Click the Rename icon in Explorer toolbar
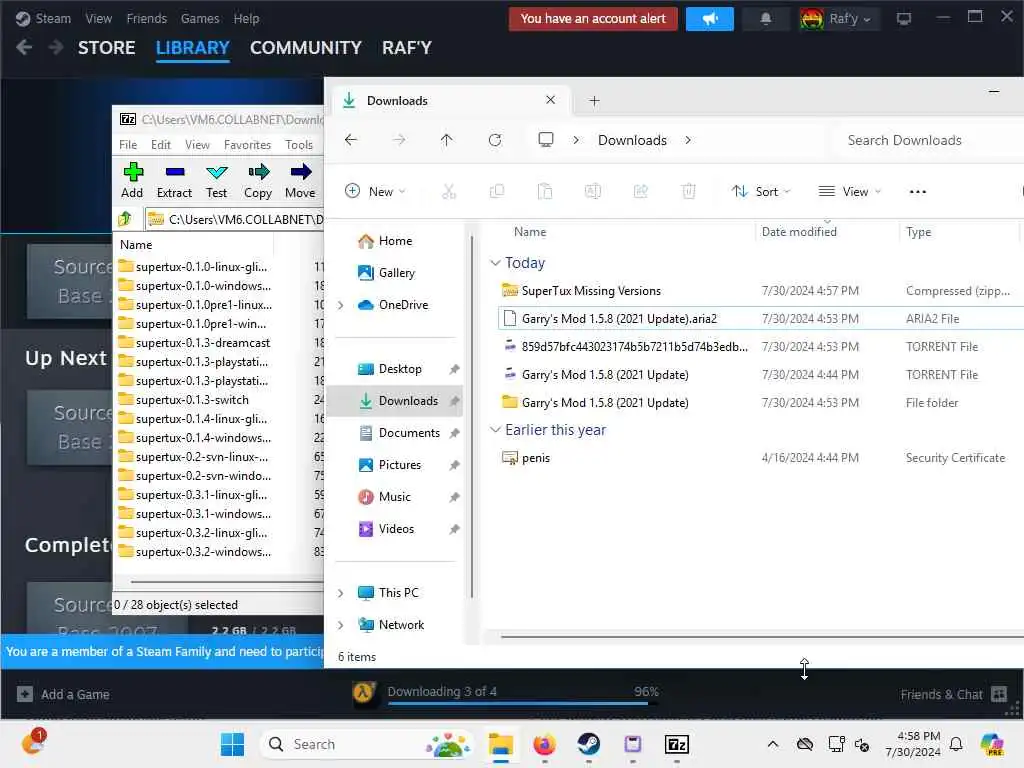 click(593, 191)
